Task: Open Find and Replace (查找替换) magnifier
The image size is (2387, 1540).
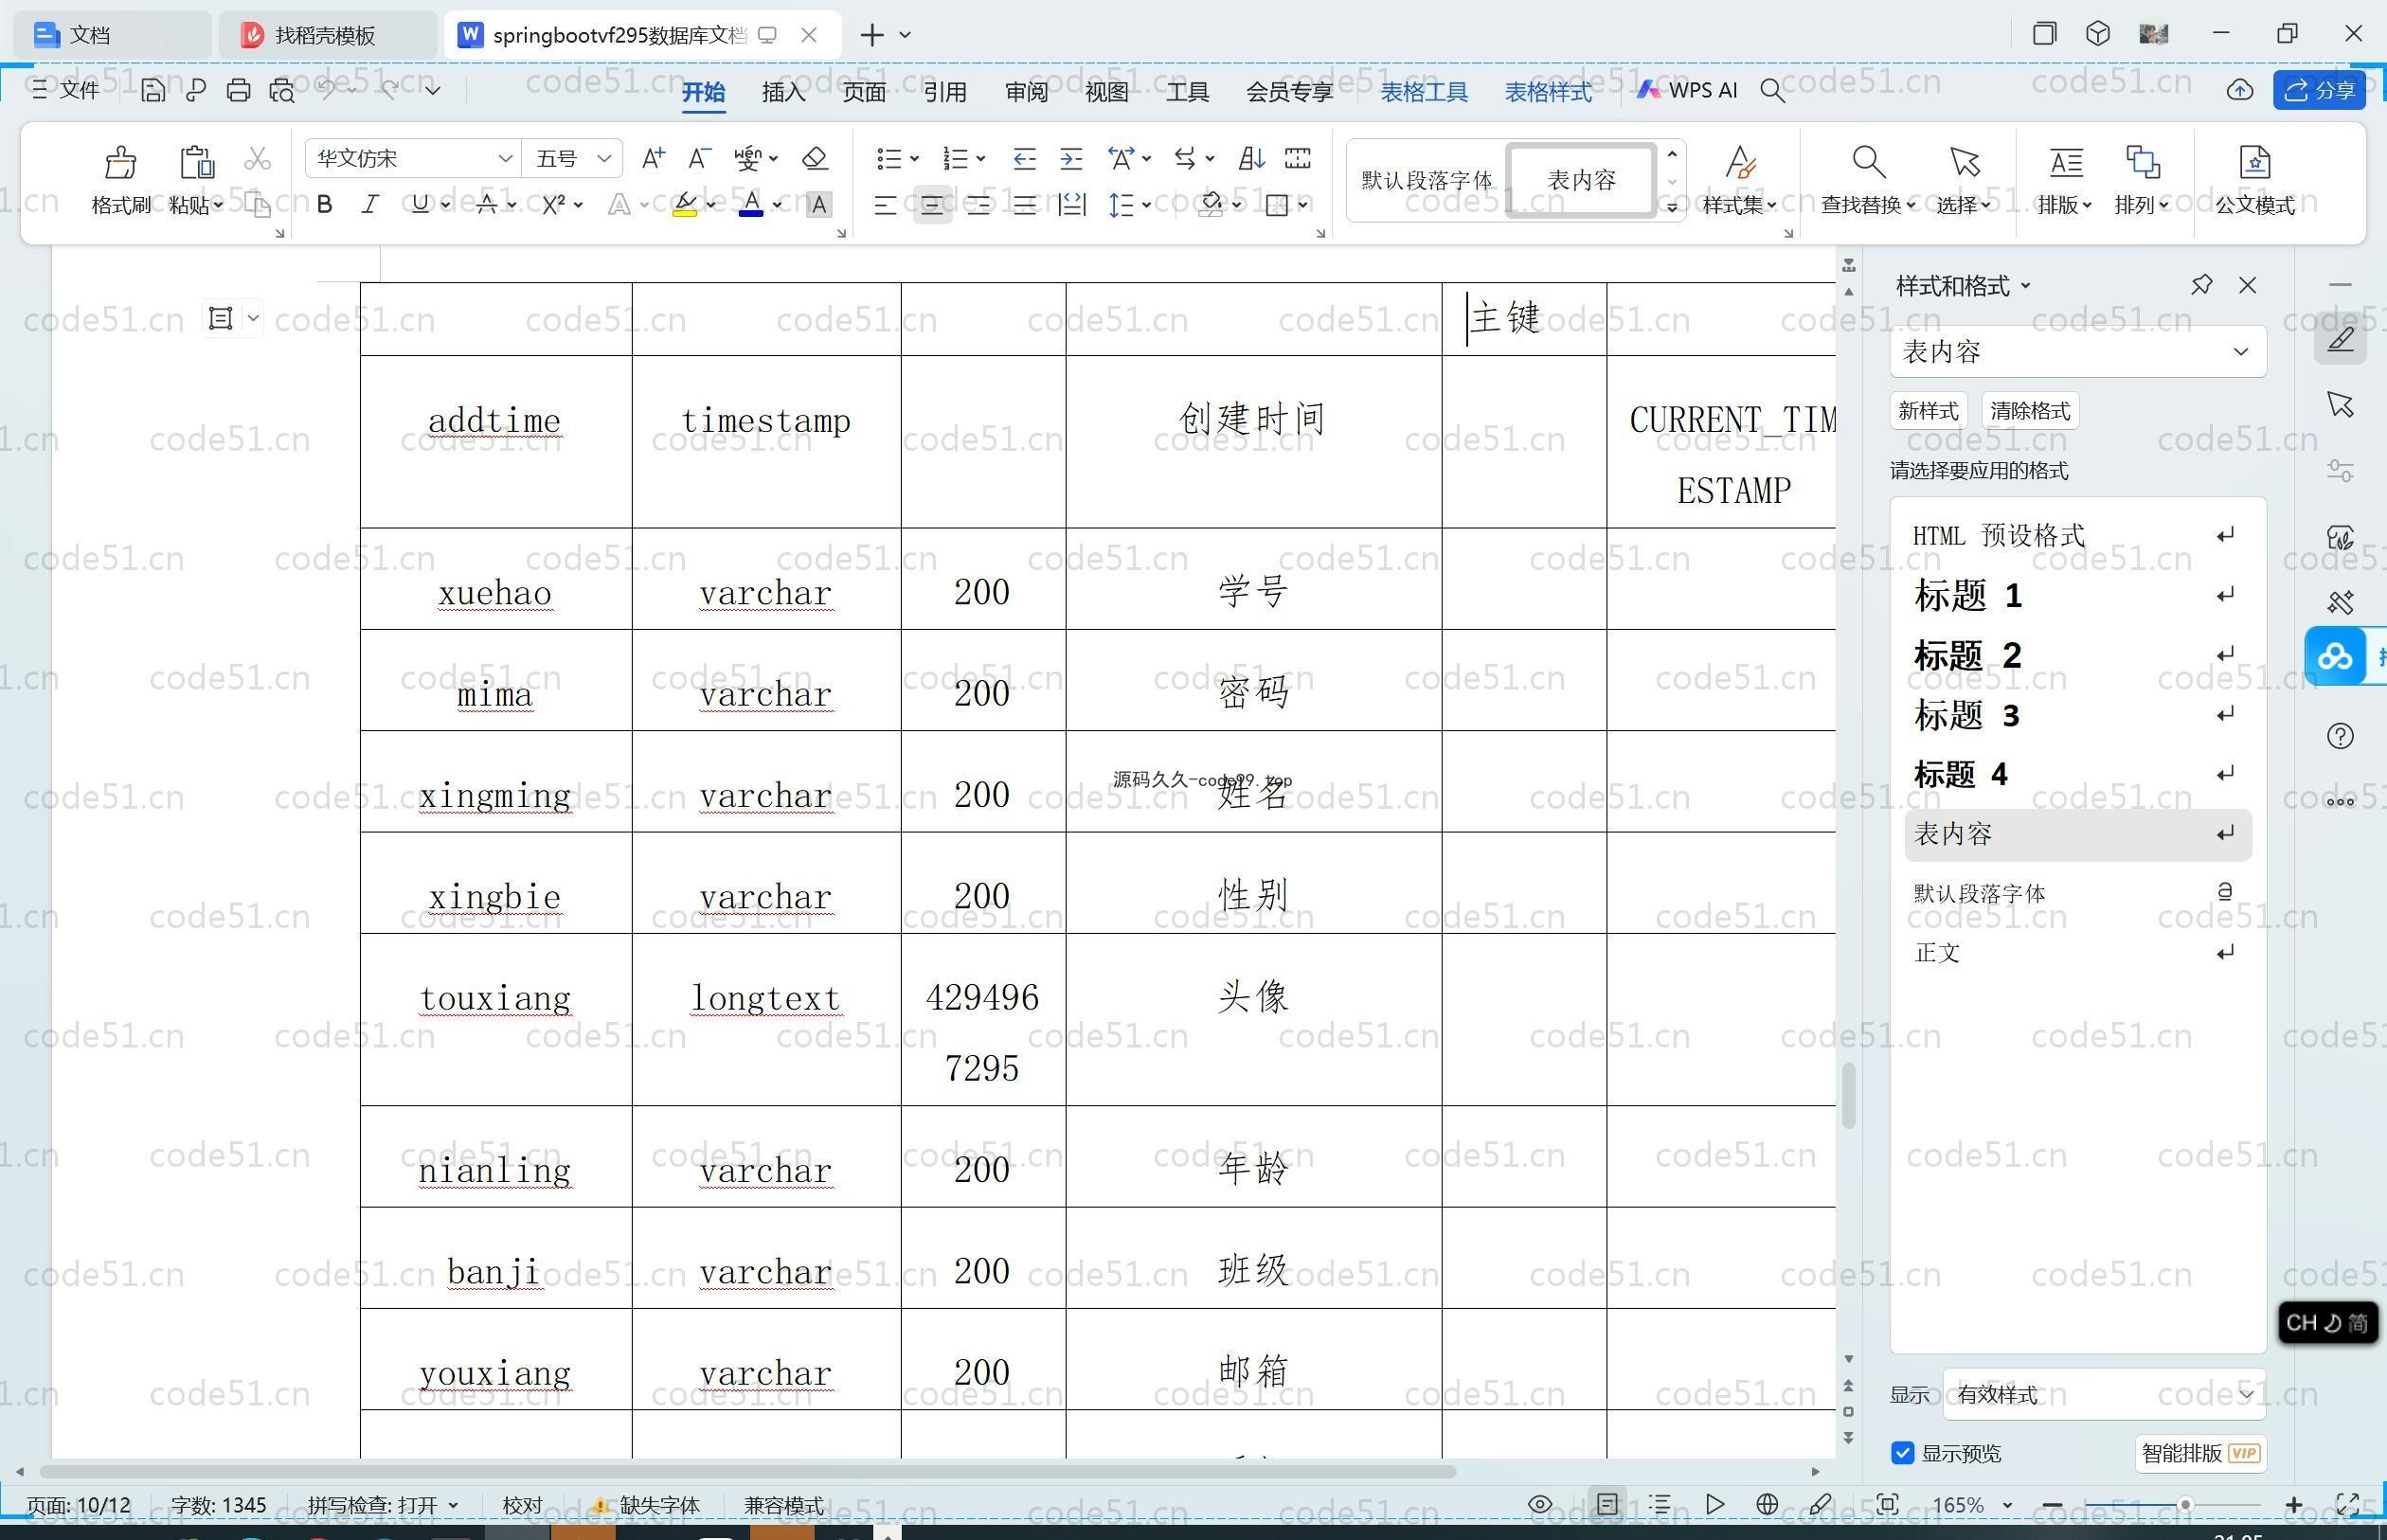Action: point(1868,162)
